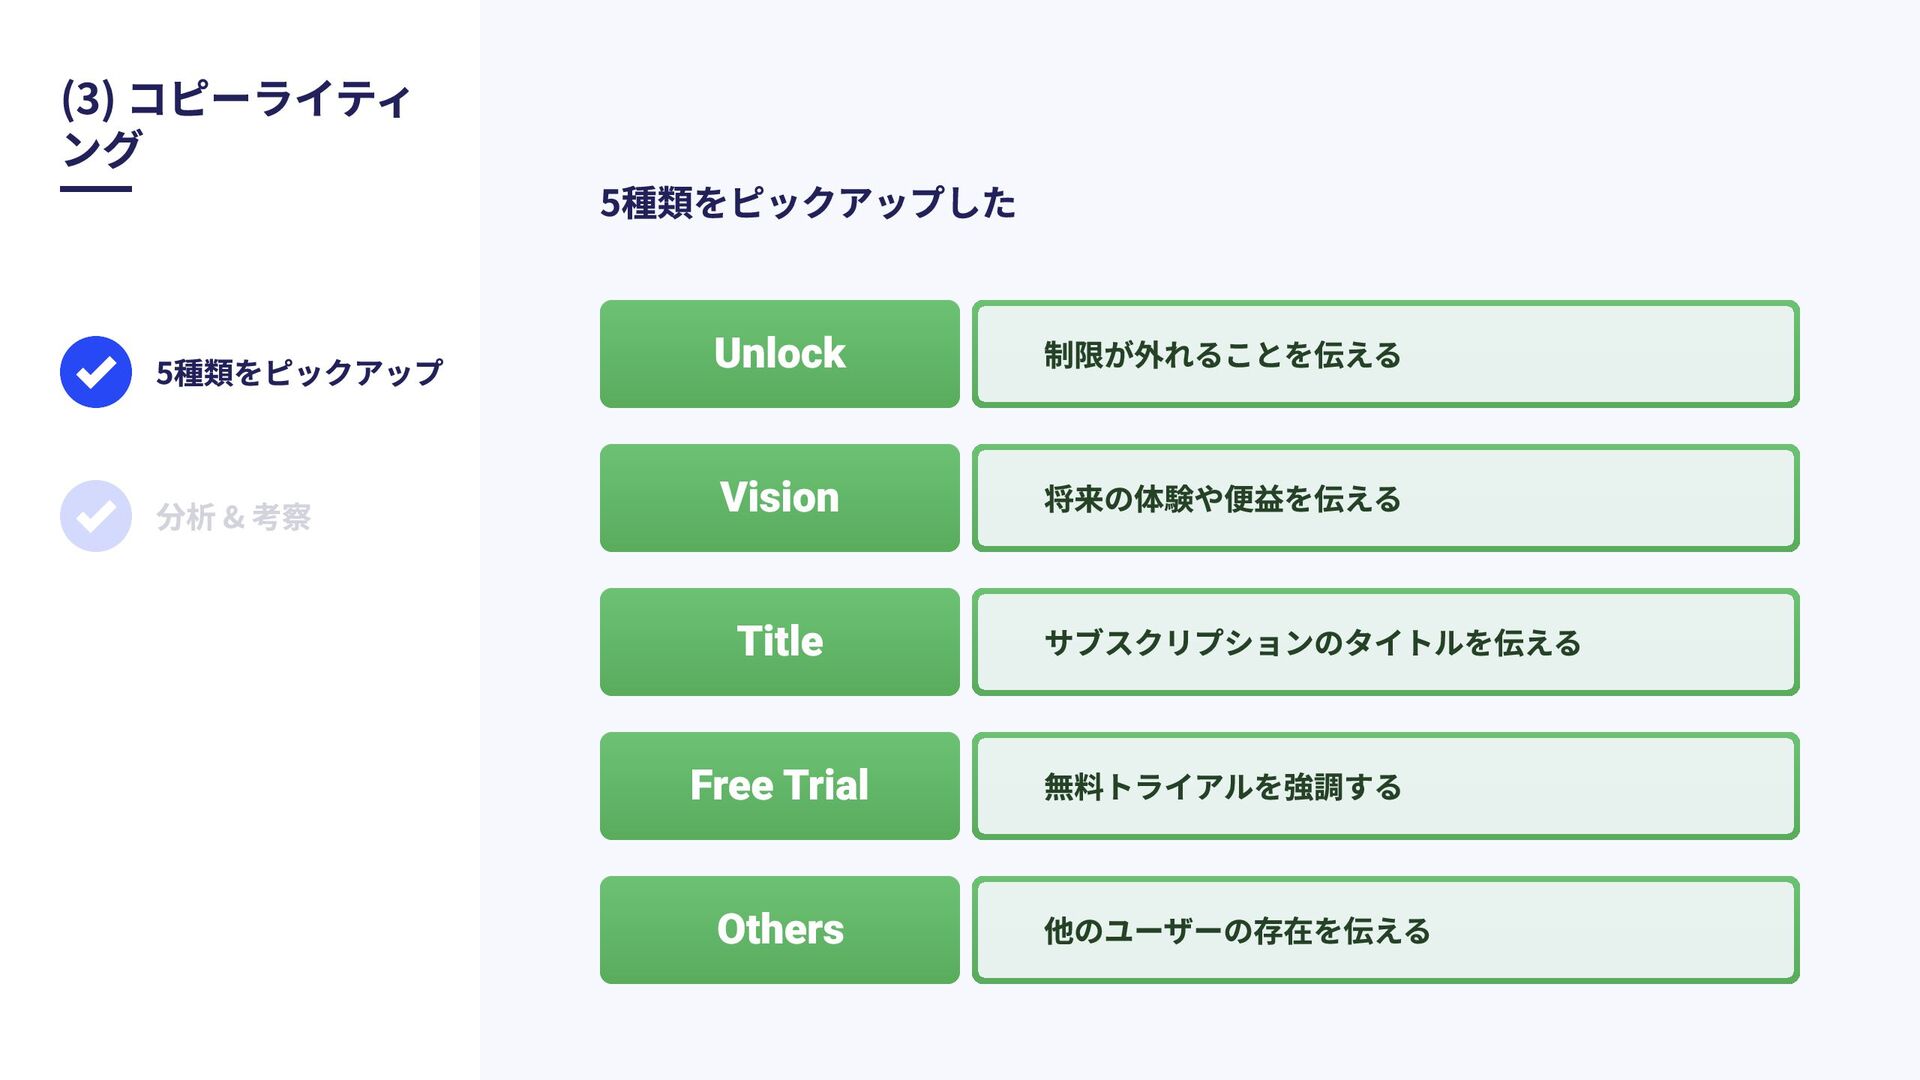
Task: Click the word Others in white text
Action: (780, 930)
